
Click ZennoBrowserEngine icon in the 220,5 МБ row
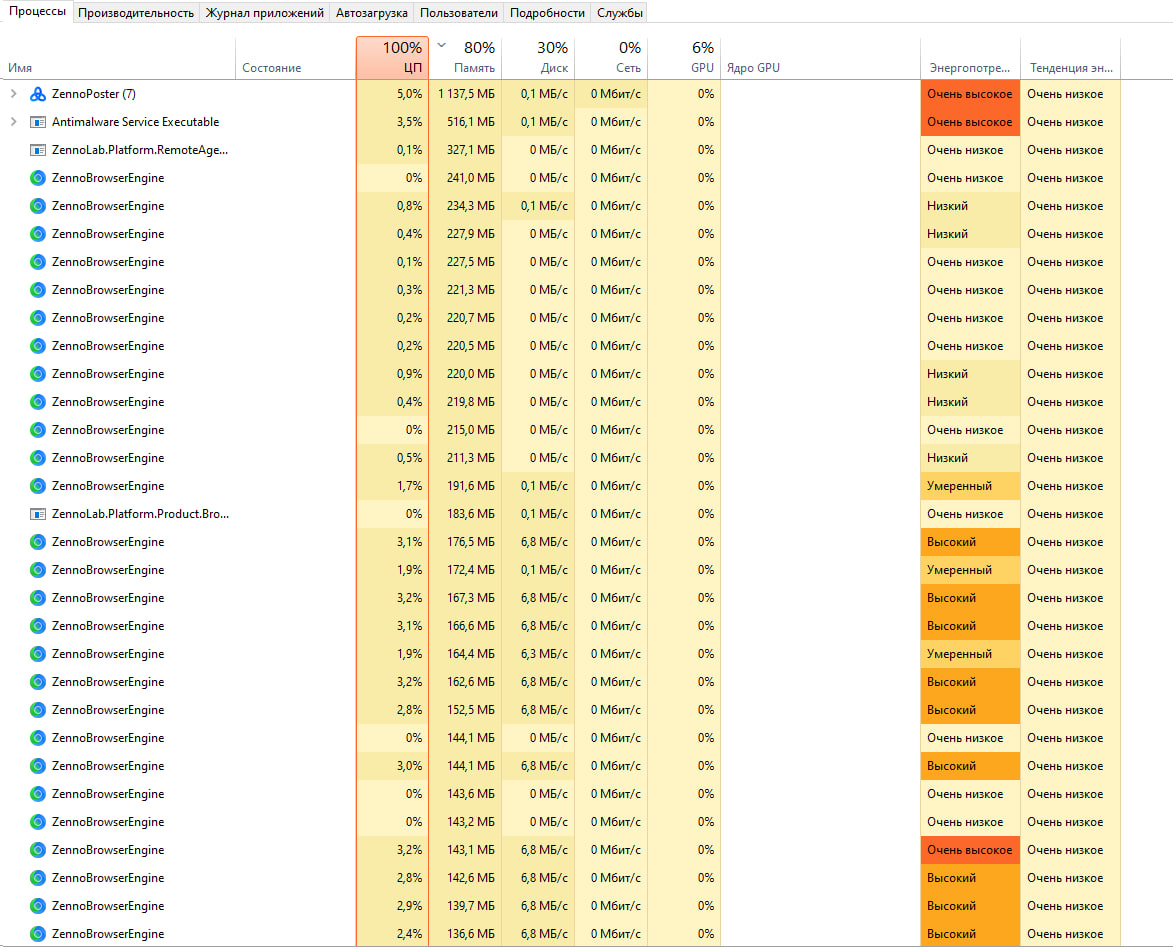tap(38, 346)
